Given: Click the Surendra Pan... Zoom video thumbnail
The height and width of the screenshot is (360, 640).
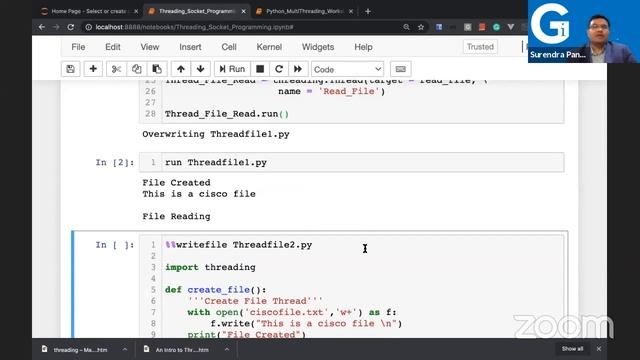Looking at the screenshot, I should [x=584, y=31].
